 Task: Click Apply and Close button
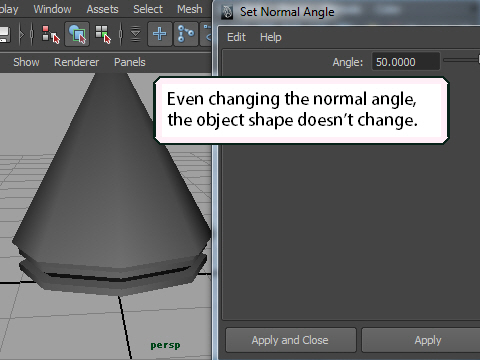pyautogui.click(x=291, y=340)
